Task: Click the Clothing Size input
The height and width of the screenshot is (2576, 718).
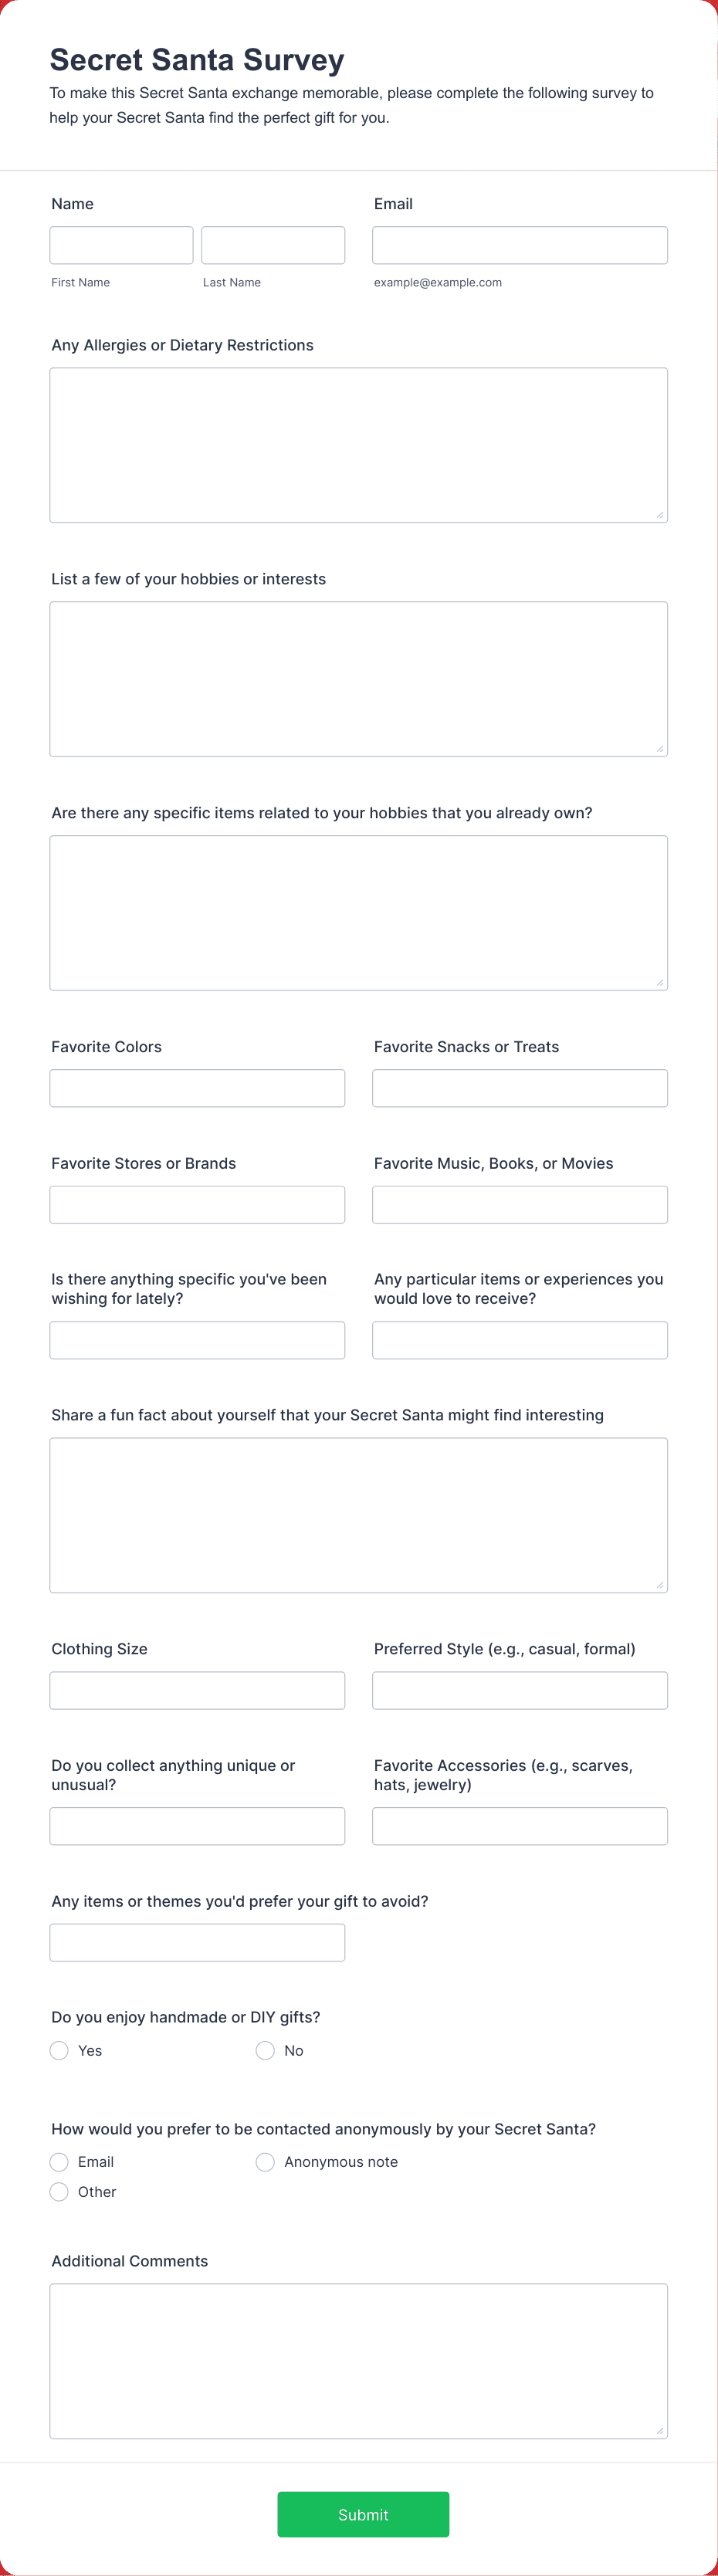Action: point(197,1690)
